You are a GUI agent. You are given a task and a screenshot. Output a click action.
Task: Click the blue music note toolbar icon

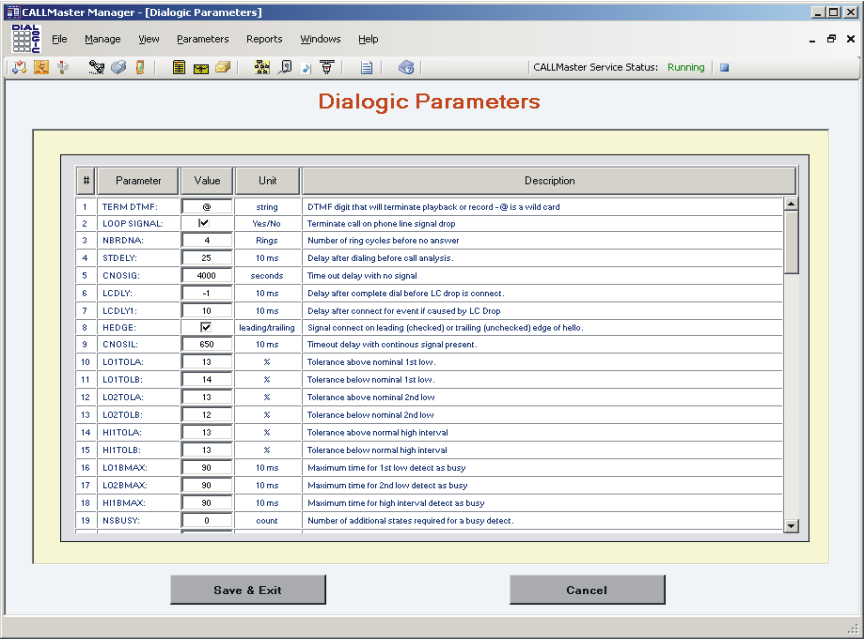click(x=306, y=68)
